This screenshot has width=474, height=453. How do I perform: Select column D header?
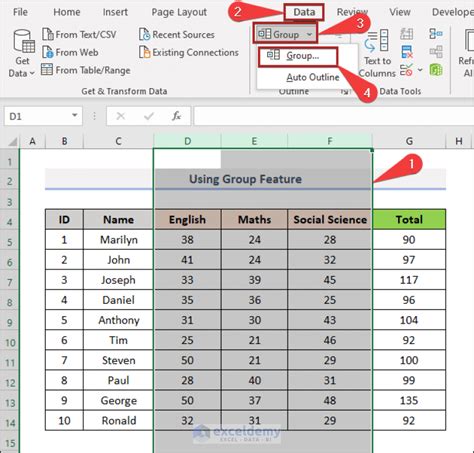click(187, 141)
